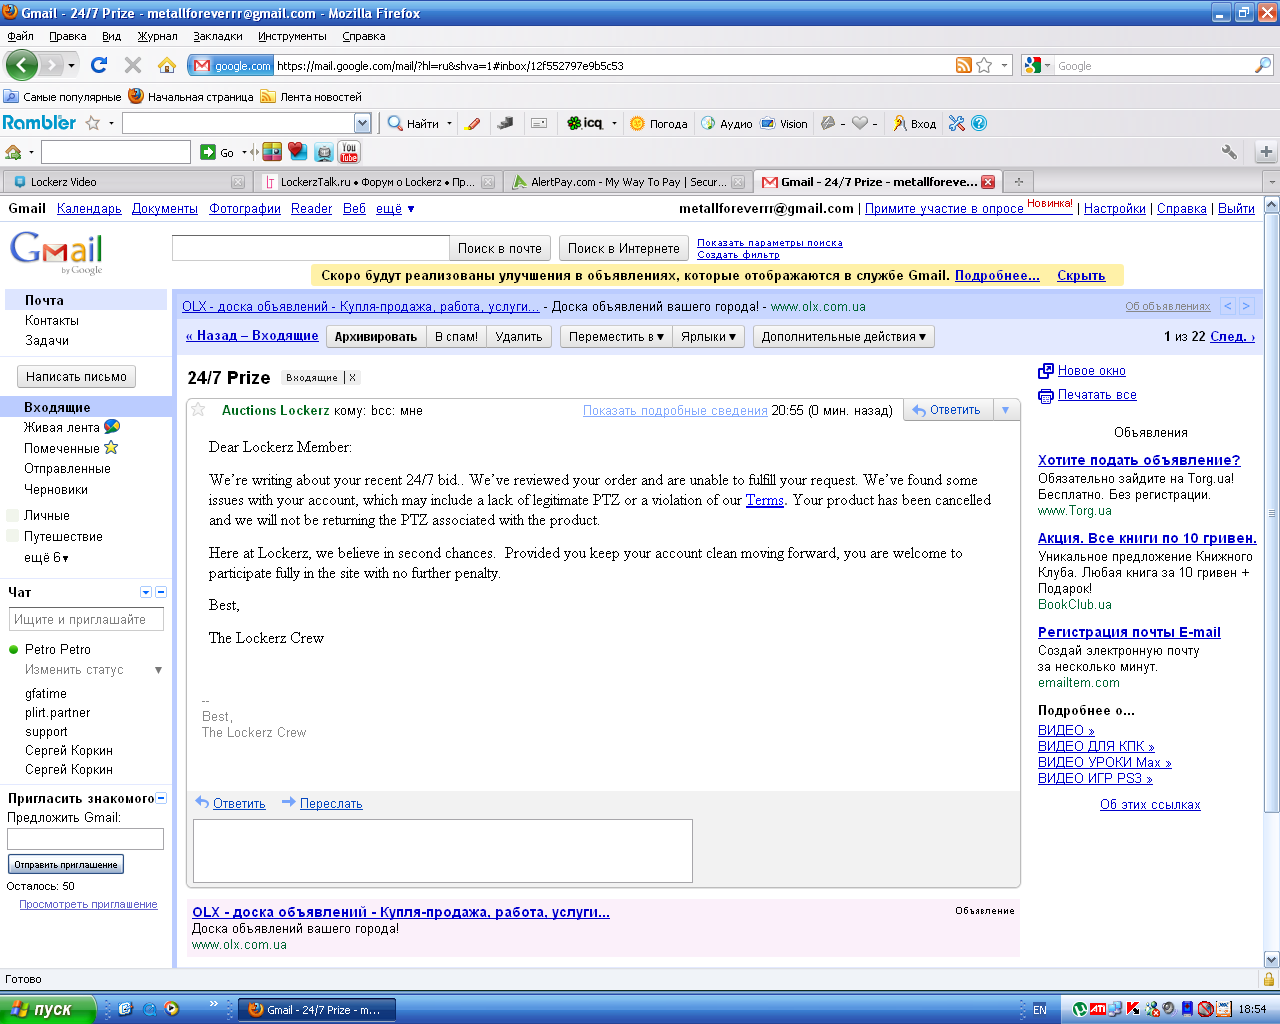Click the Rambler toolbar highlighter pencil icon
The image size is (1280, 1024).
473,123
